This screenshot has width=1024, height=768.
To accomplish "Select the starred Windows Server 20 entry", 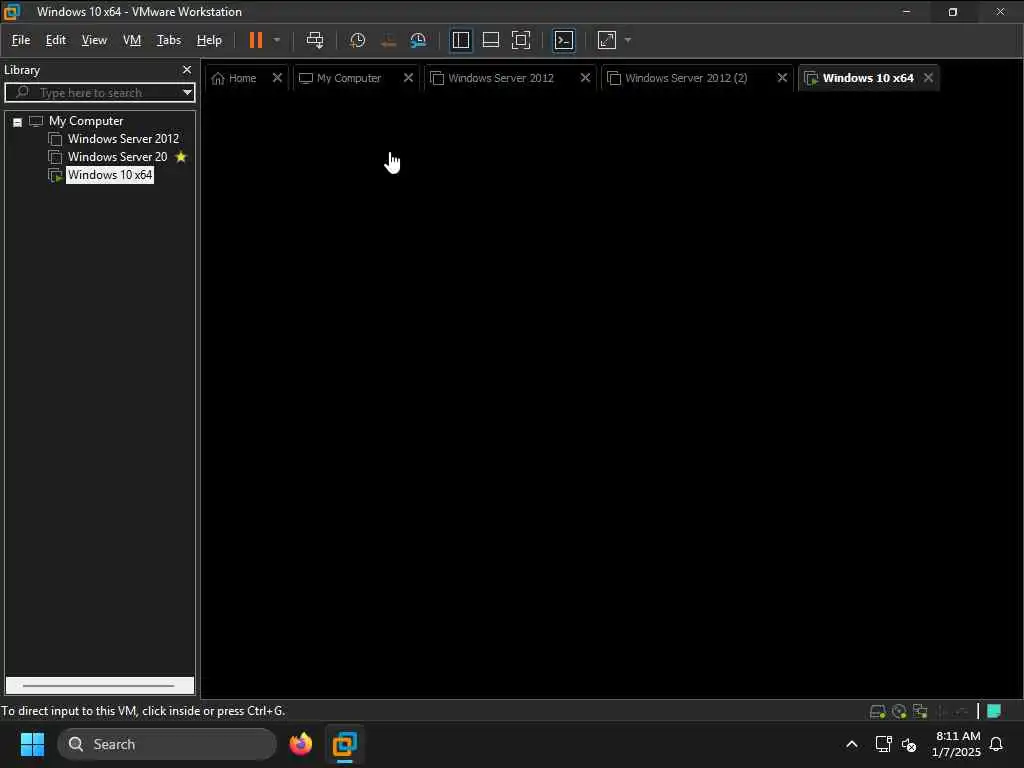I will [118, 157].
